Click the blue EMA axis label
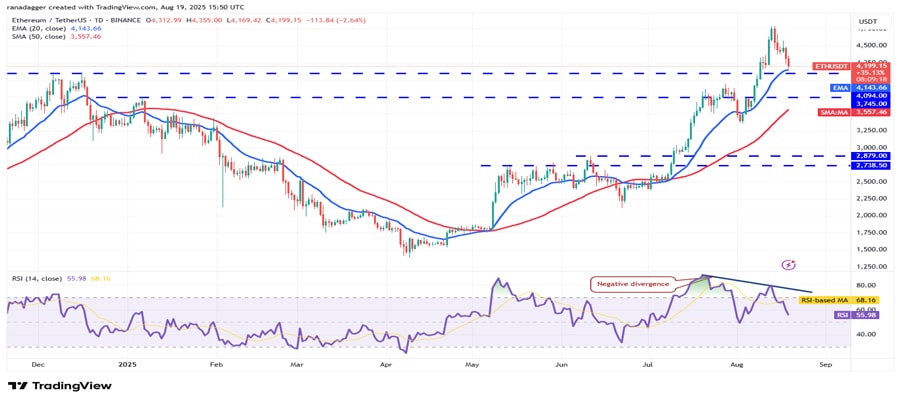900x400 pixels. pos(838,88)
